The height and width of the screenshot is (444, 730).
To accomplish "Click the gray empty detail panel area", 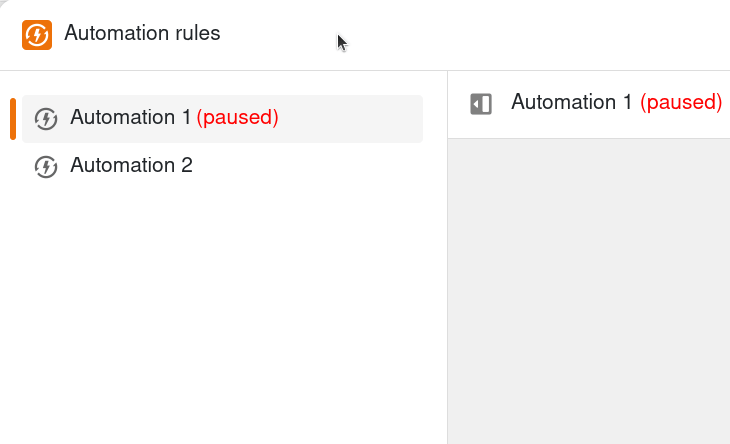I will pos(588,290).
